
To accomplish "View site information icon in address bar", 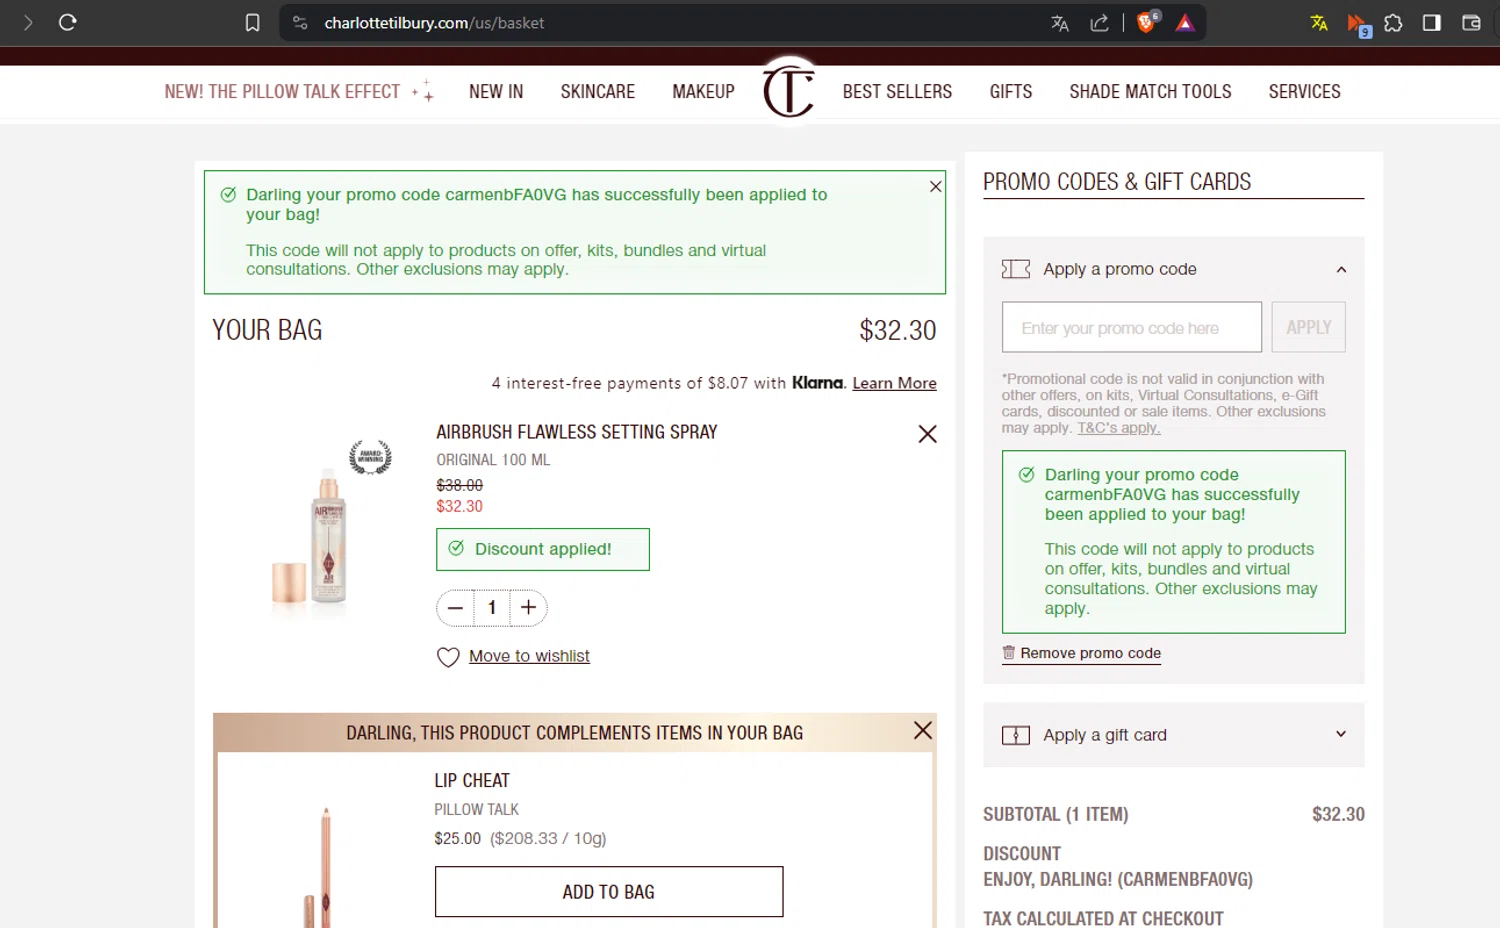I will tap(300, 22).
